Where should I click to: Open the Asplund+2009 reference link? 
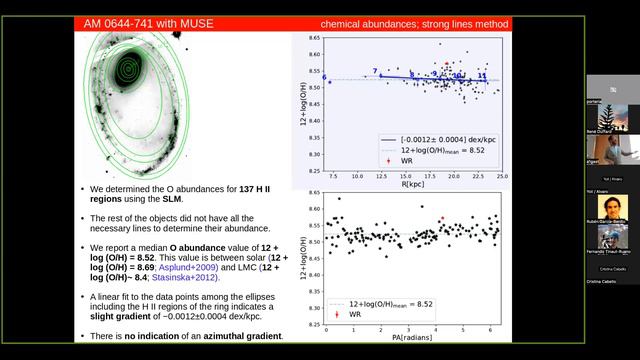tap(188, 267)
